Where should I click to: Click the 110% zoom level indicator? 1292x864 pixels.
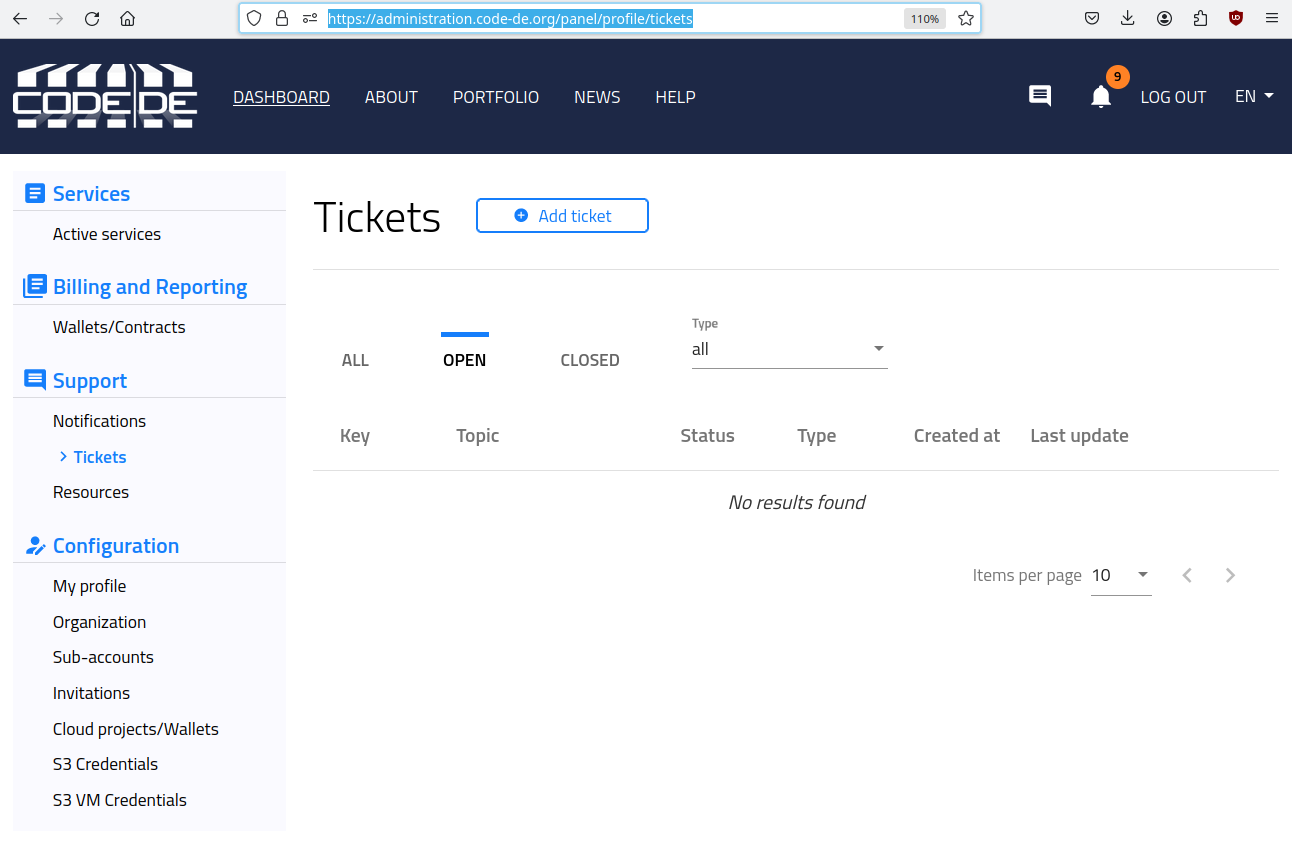[x=925, y=18]
